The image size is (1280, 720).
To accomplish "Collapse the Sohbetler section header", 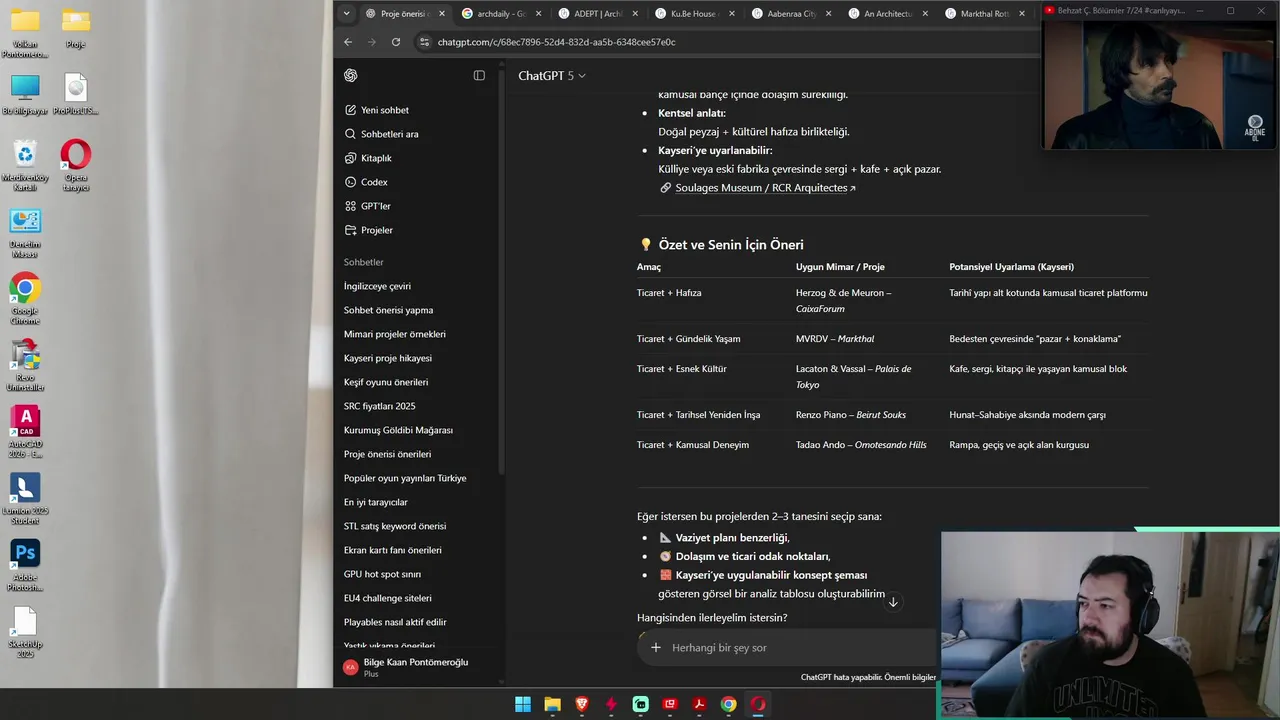I will [x=364, y=262].
